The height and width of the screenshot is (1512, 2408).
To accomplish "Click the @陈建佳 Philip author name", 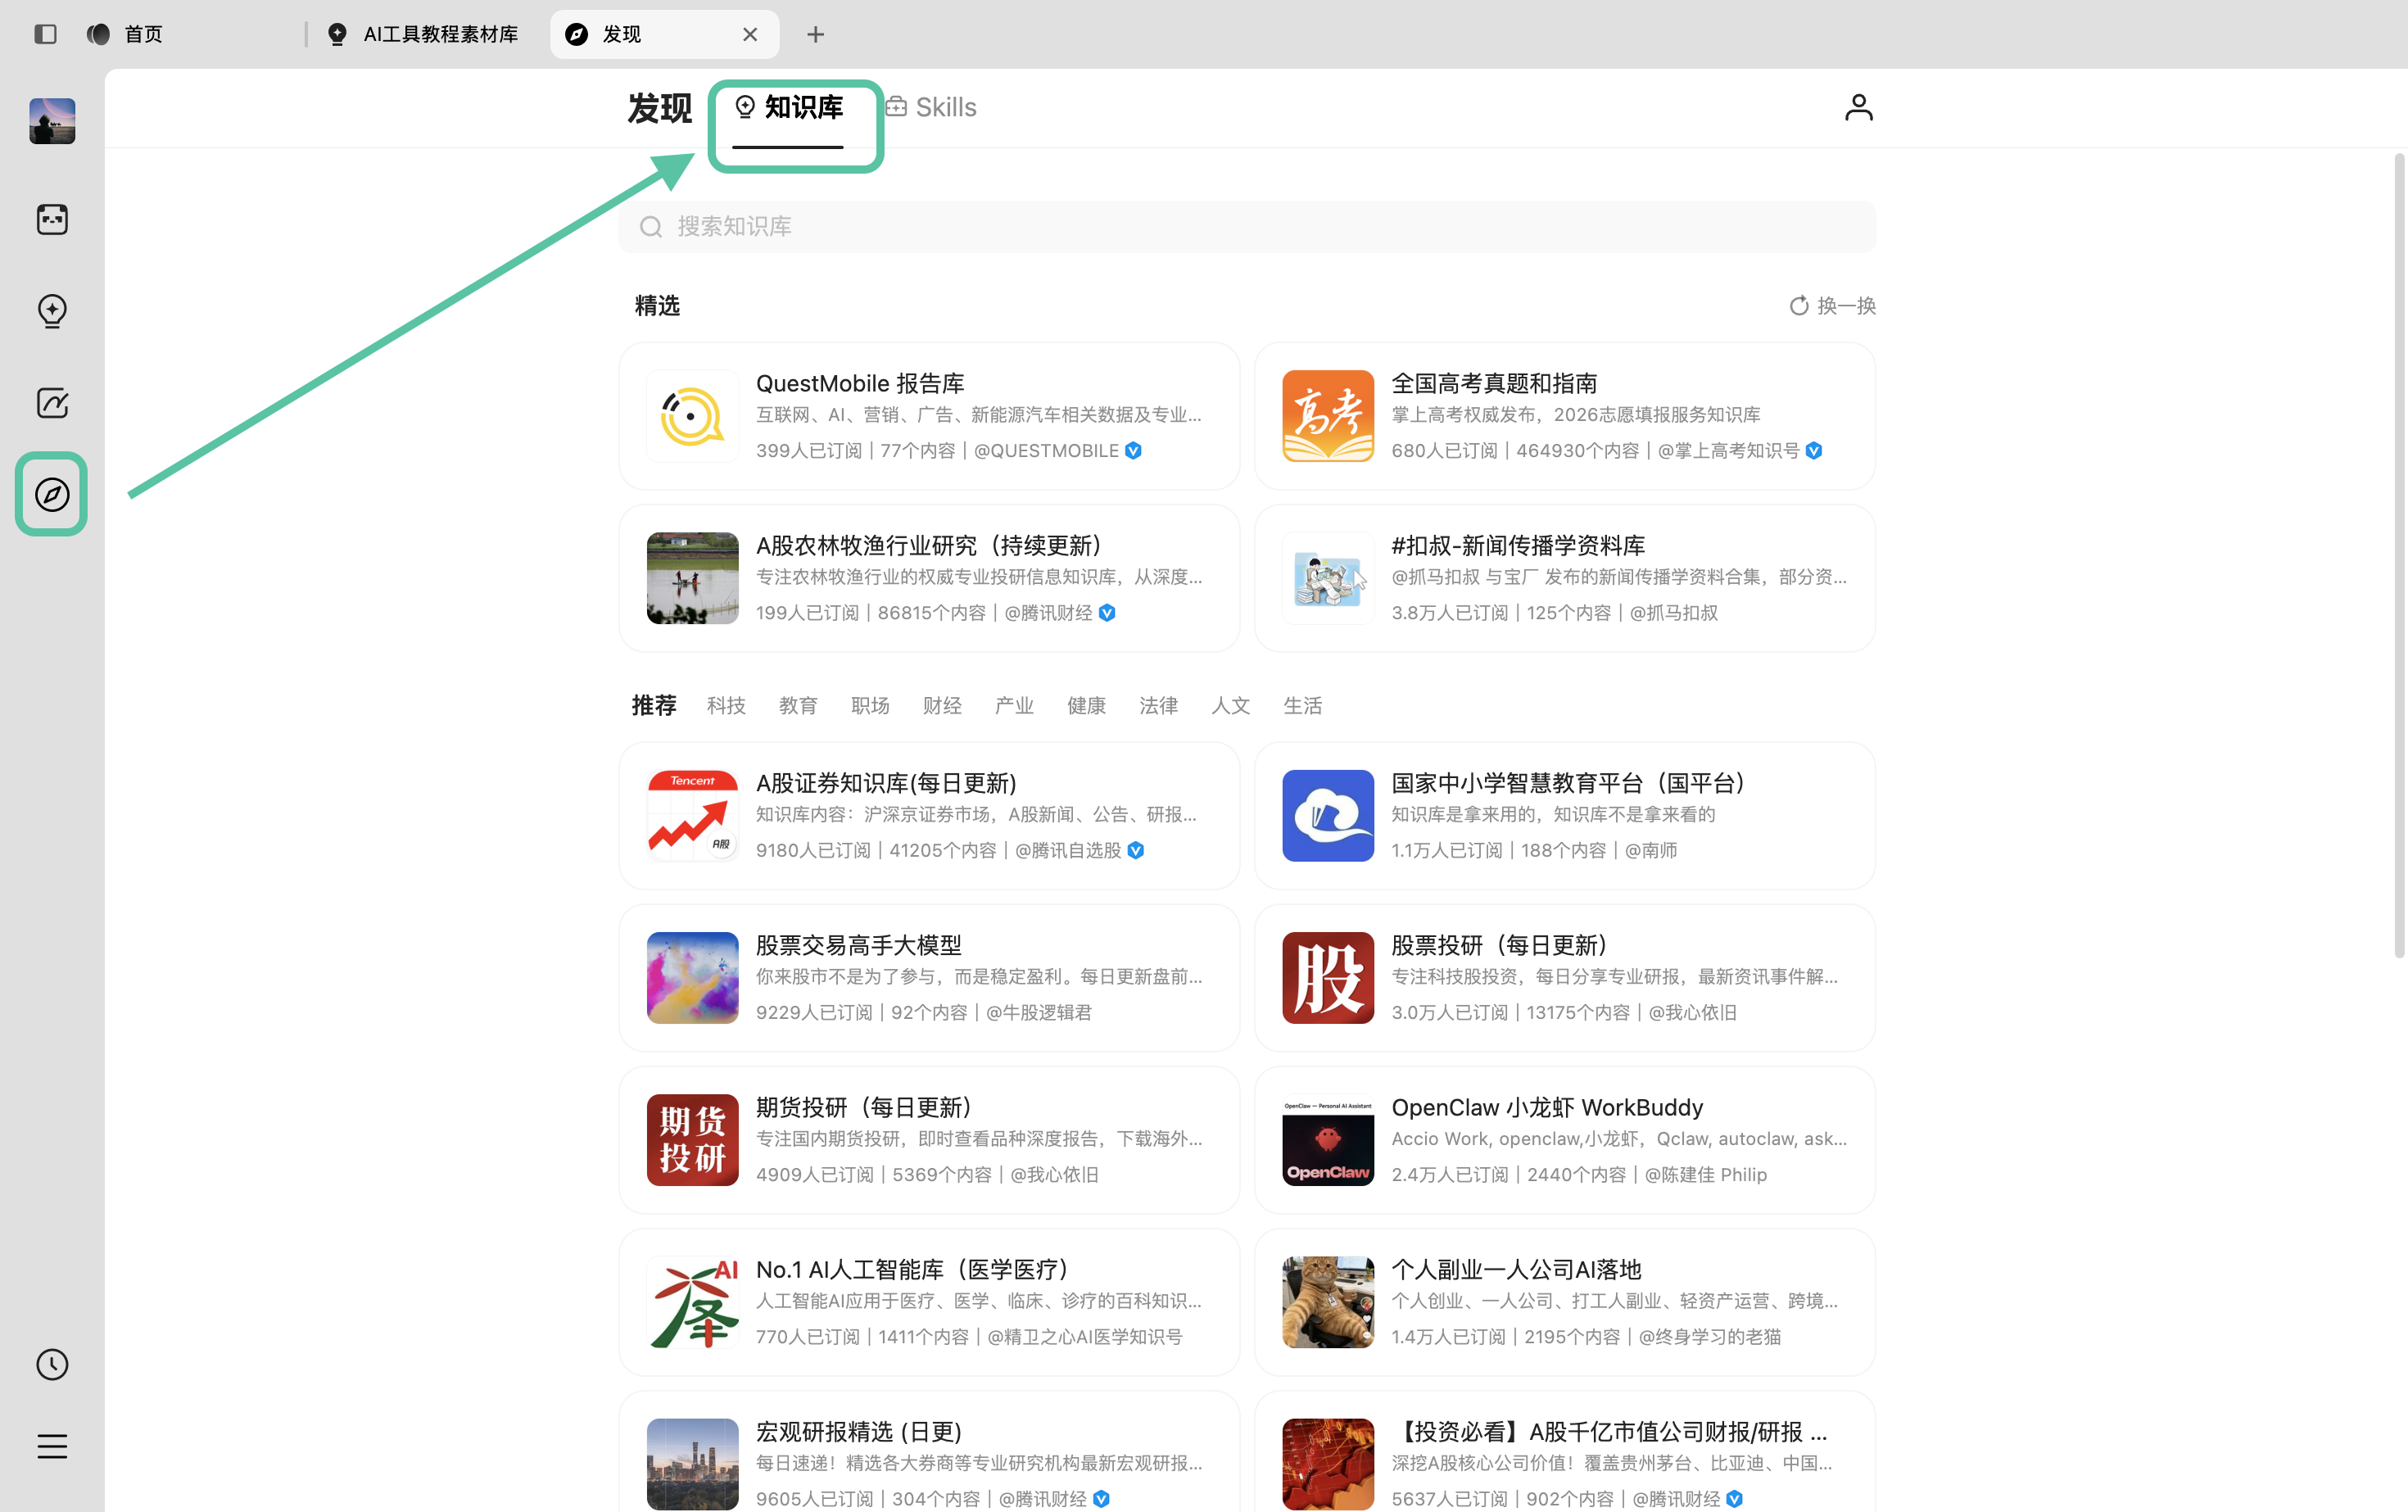I will (x=1706, y=1175).
